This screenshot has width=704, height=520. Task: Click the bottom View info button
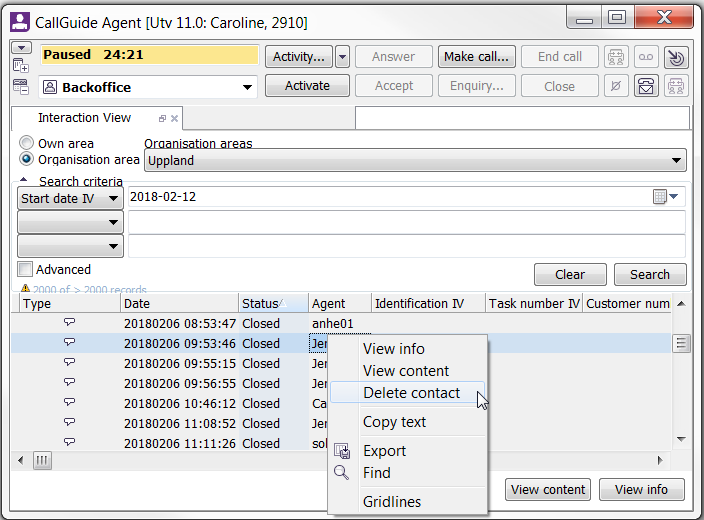[642, 489]
